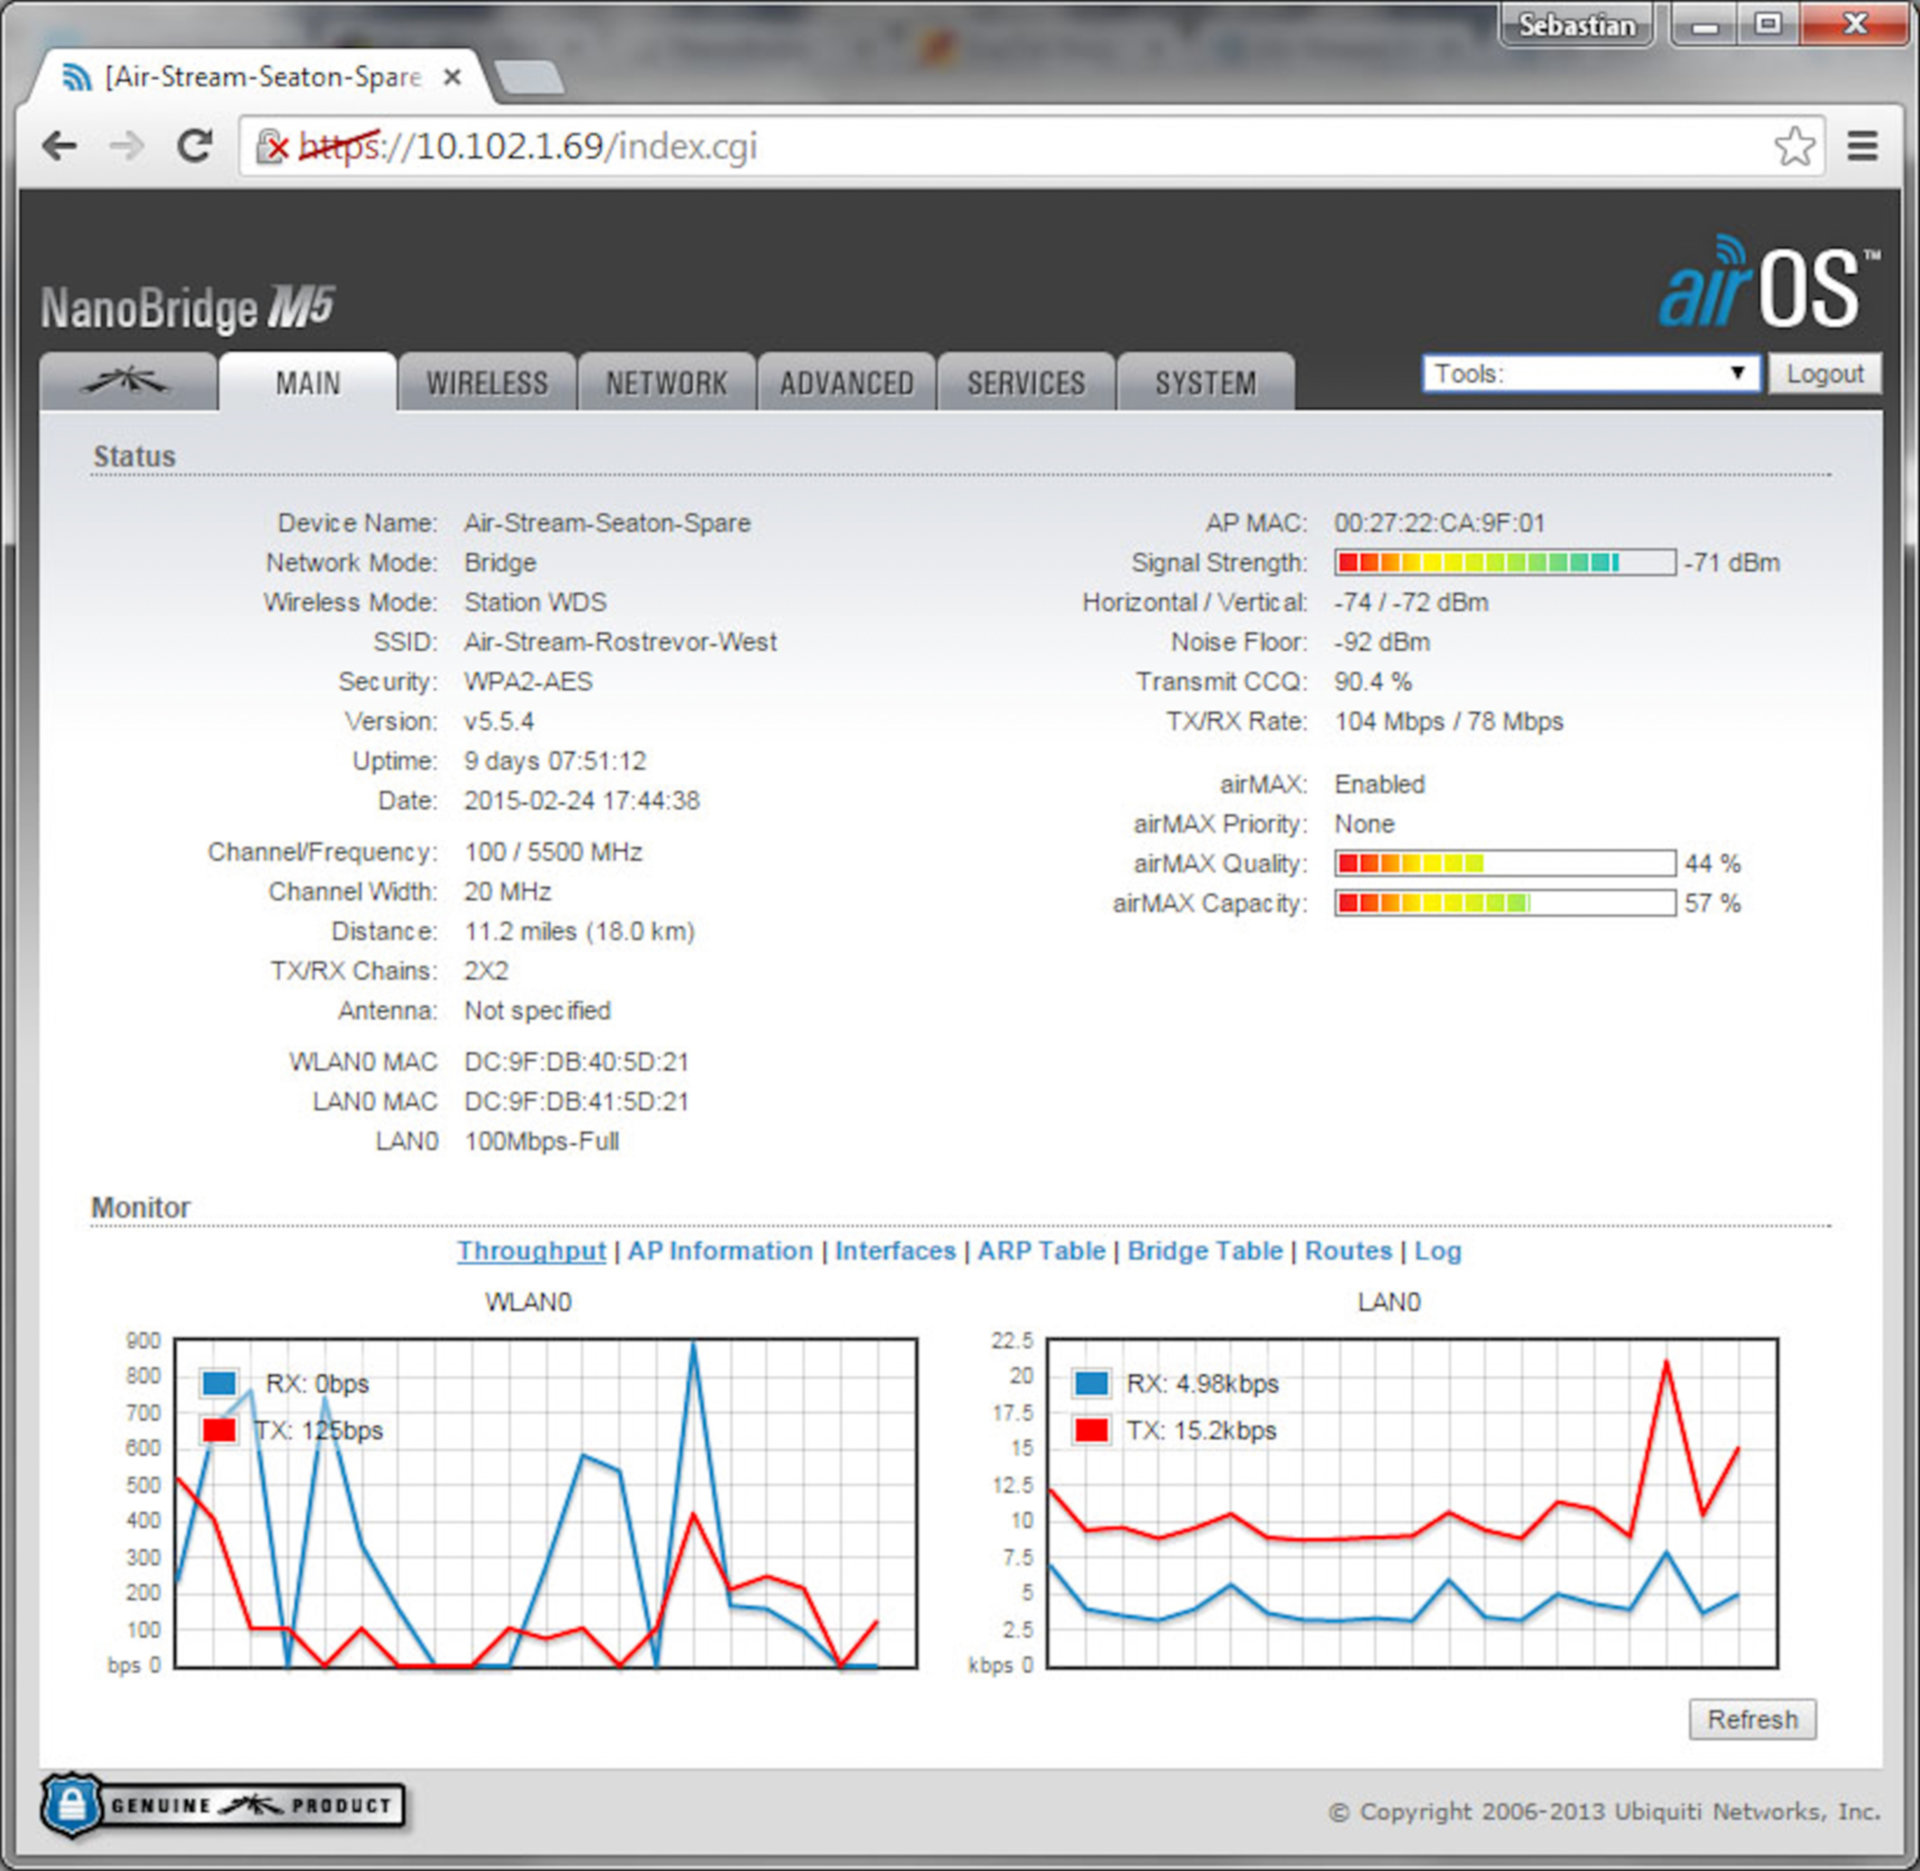The height and width of the screenshot is (1871, 1920).
Task: Open the SERVICES tab
Action: (1026, 382)
